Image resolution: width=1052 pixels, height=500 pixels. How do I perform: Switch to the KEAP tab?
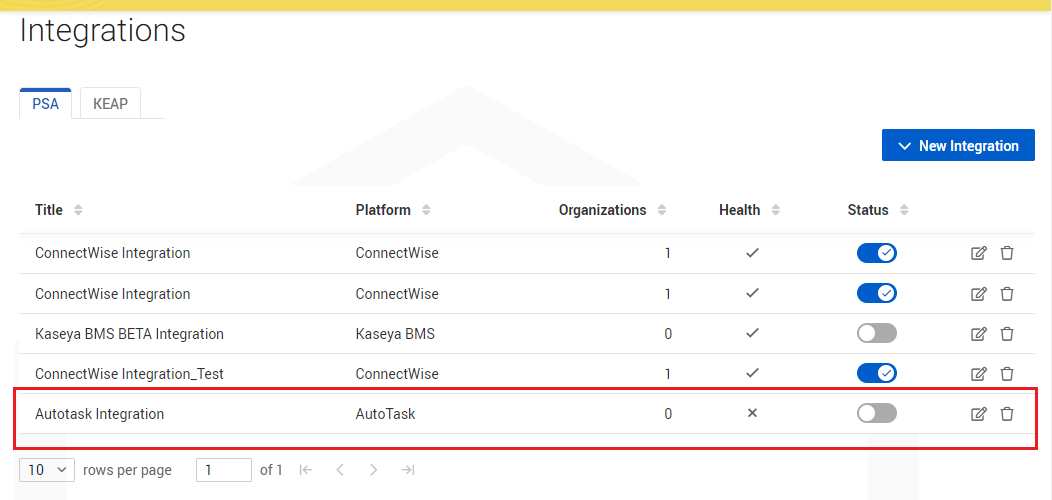coord(111,104)
